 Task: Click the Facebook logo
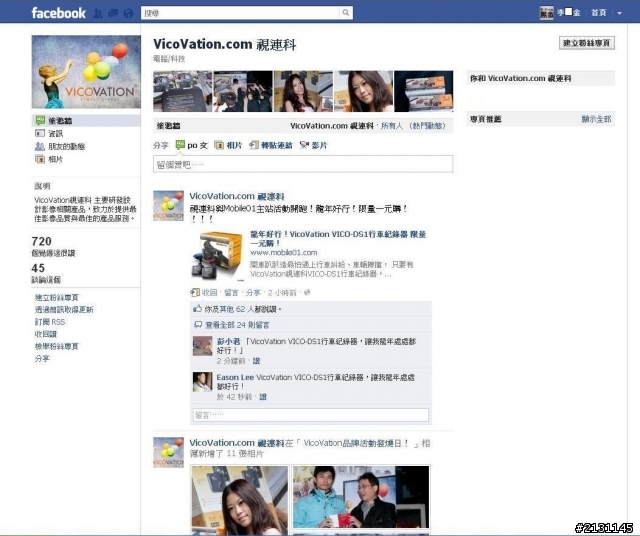coord(58,13)
